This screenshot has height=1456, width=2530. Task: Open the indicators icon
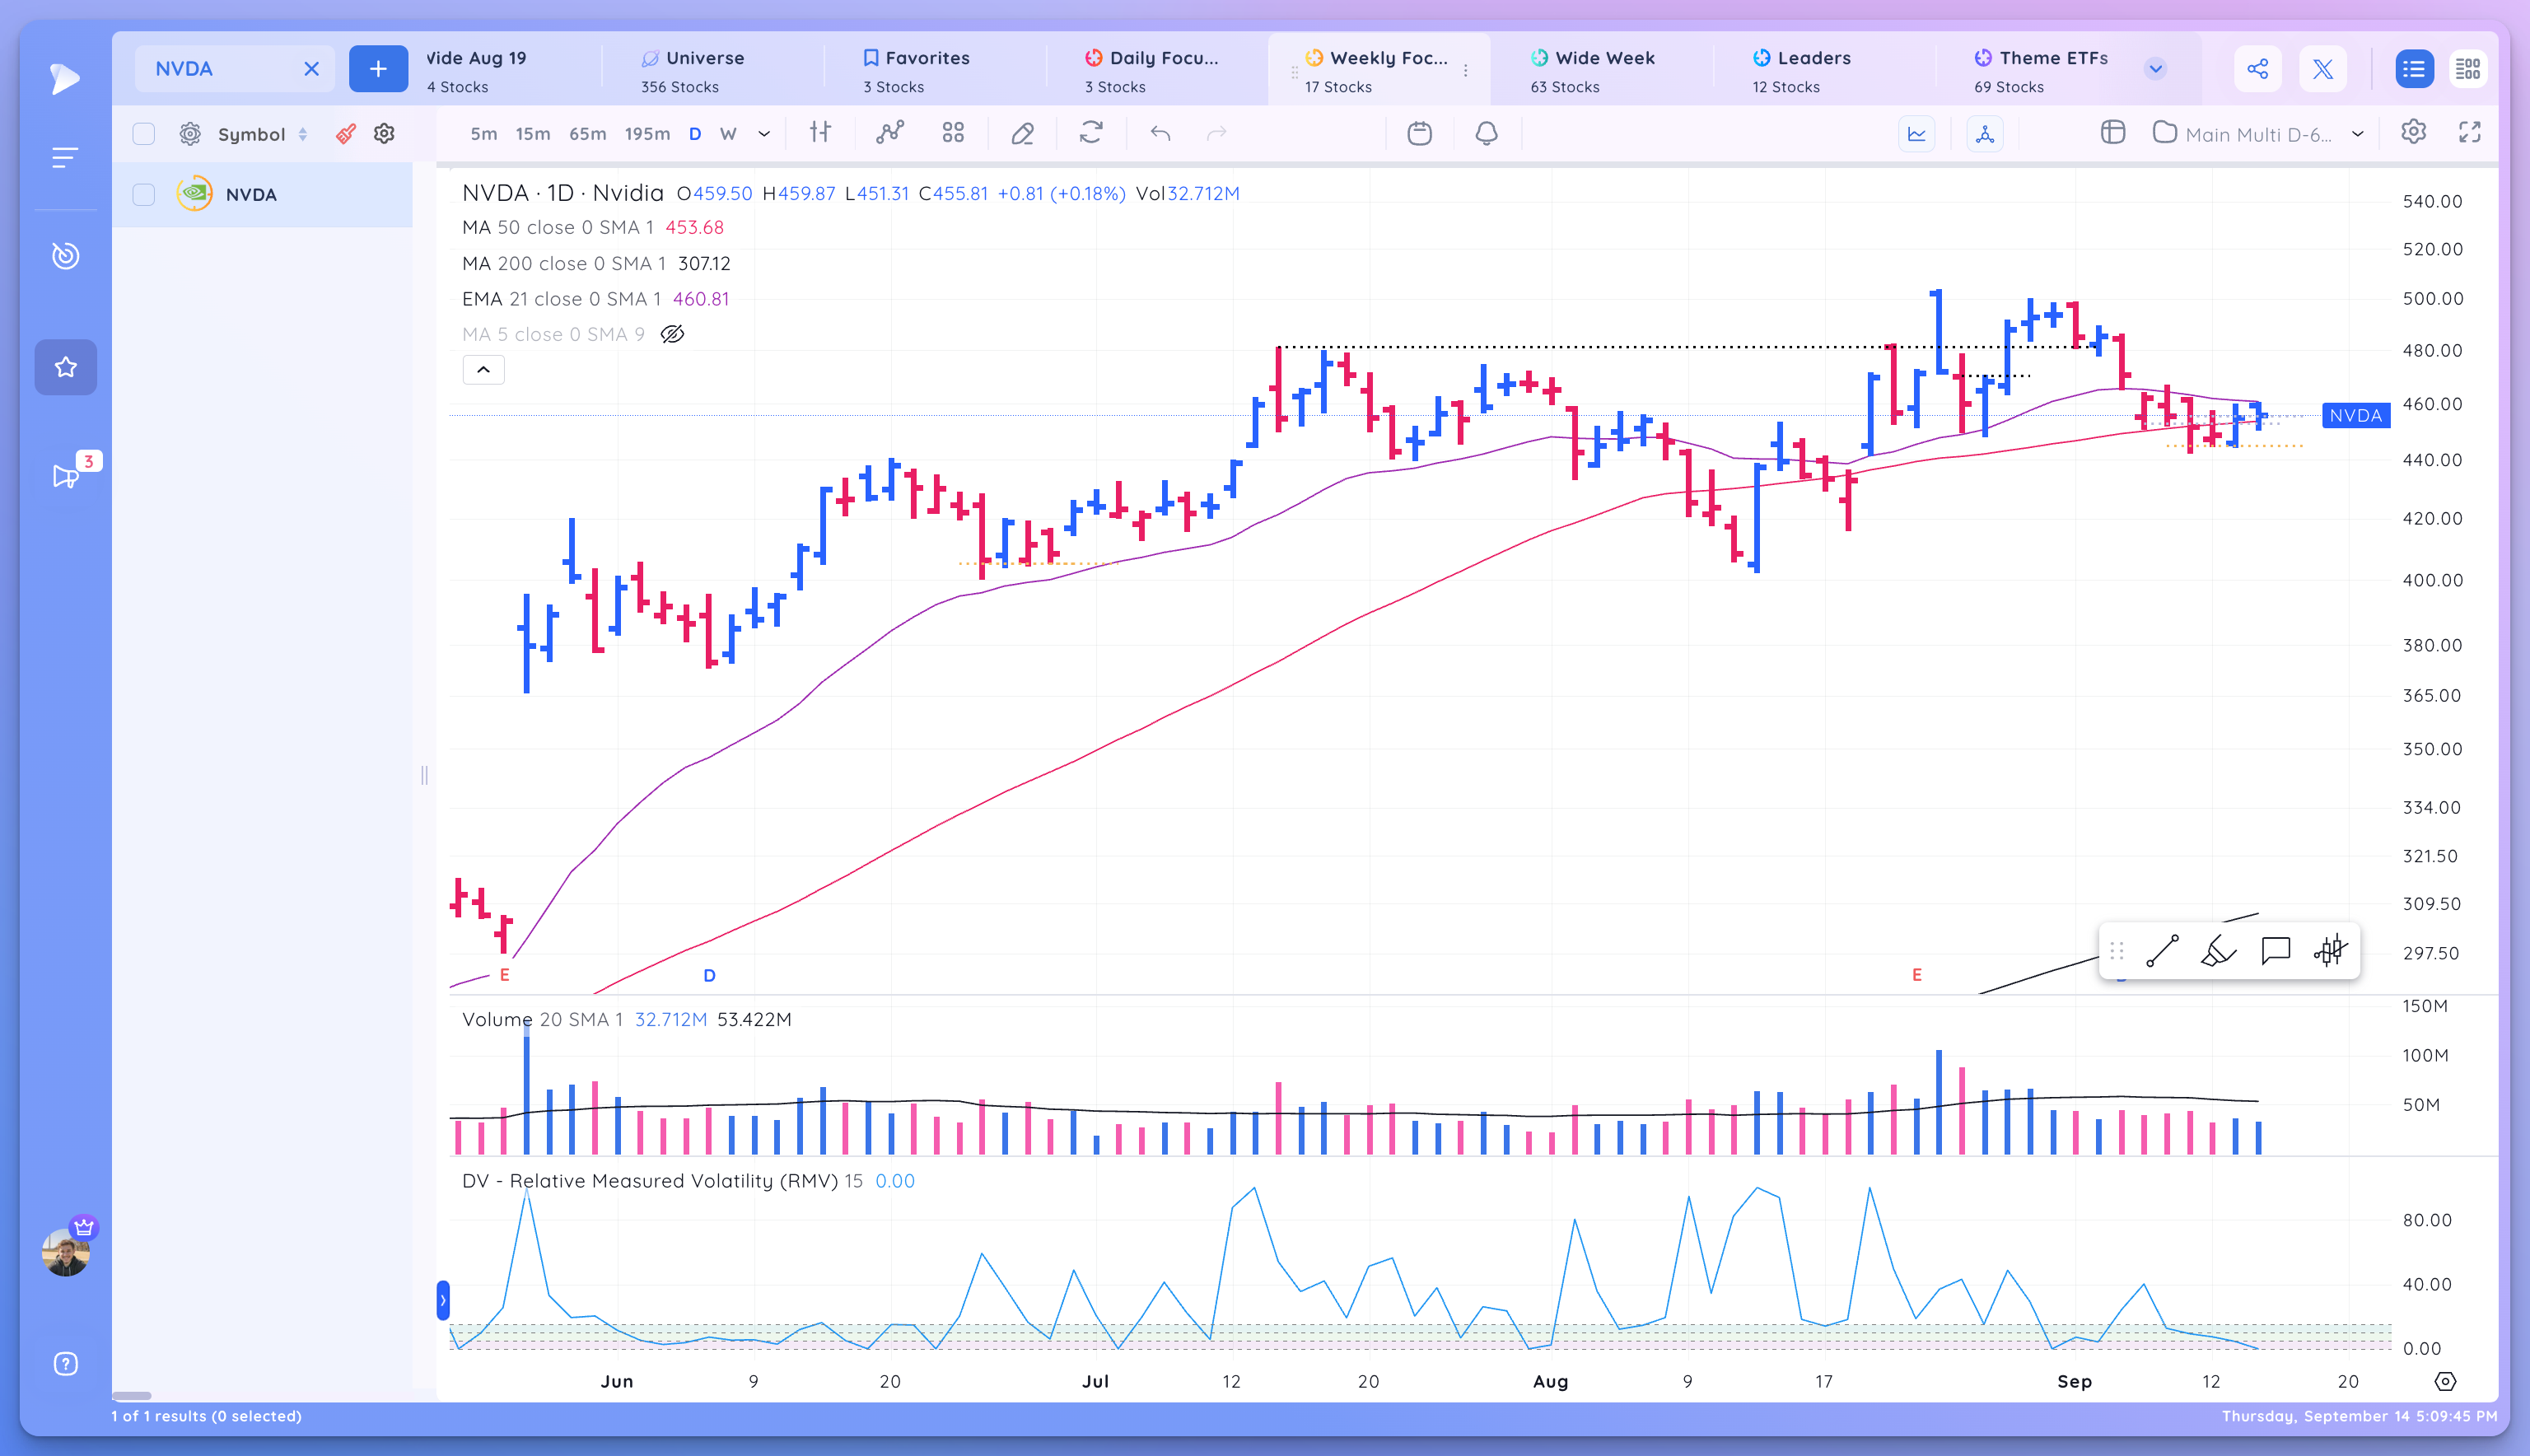click(x=890, y=133)
